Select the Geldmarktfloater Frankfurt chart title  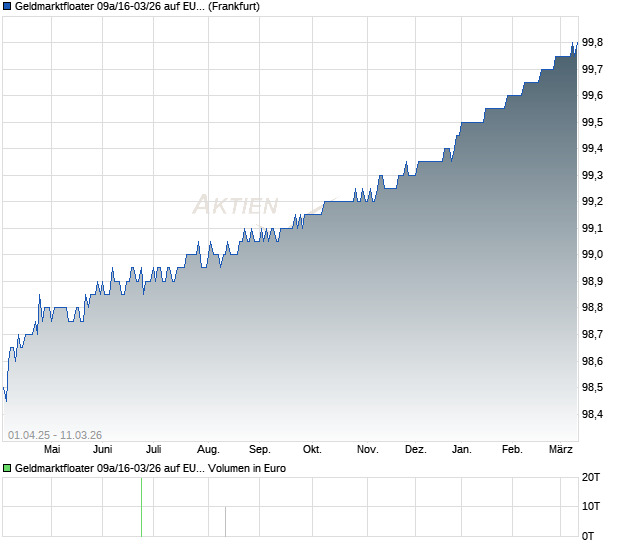[x=137, y=6]
